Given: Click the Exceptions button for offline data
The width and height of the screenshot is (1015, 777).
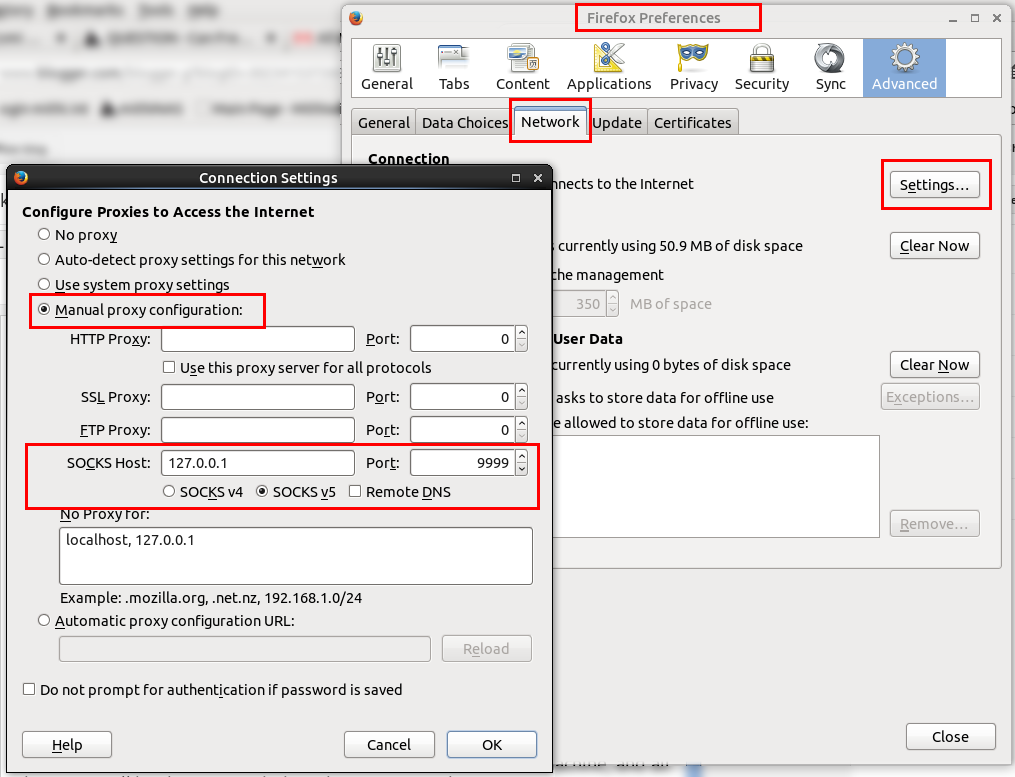Looking at the screenshot, I should point(930,397).
